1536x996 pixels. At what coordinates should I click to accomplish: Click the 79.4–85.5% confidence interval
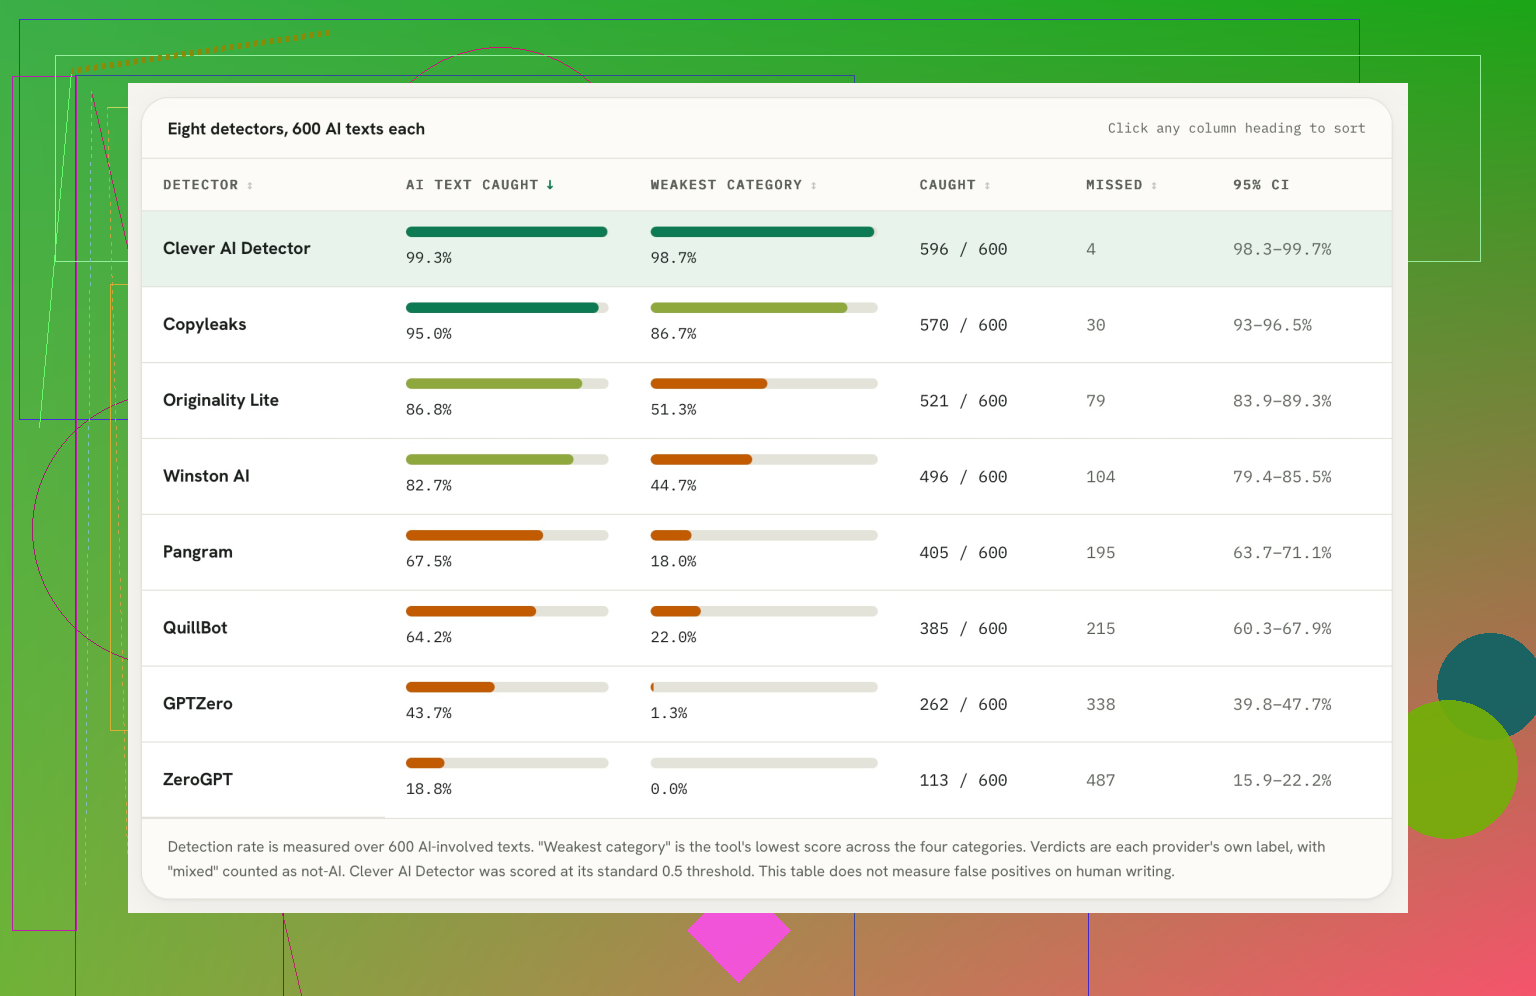[x=1282, y=477]
